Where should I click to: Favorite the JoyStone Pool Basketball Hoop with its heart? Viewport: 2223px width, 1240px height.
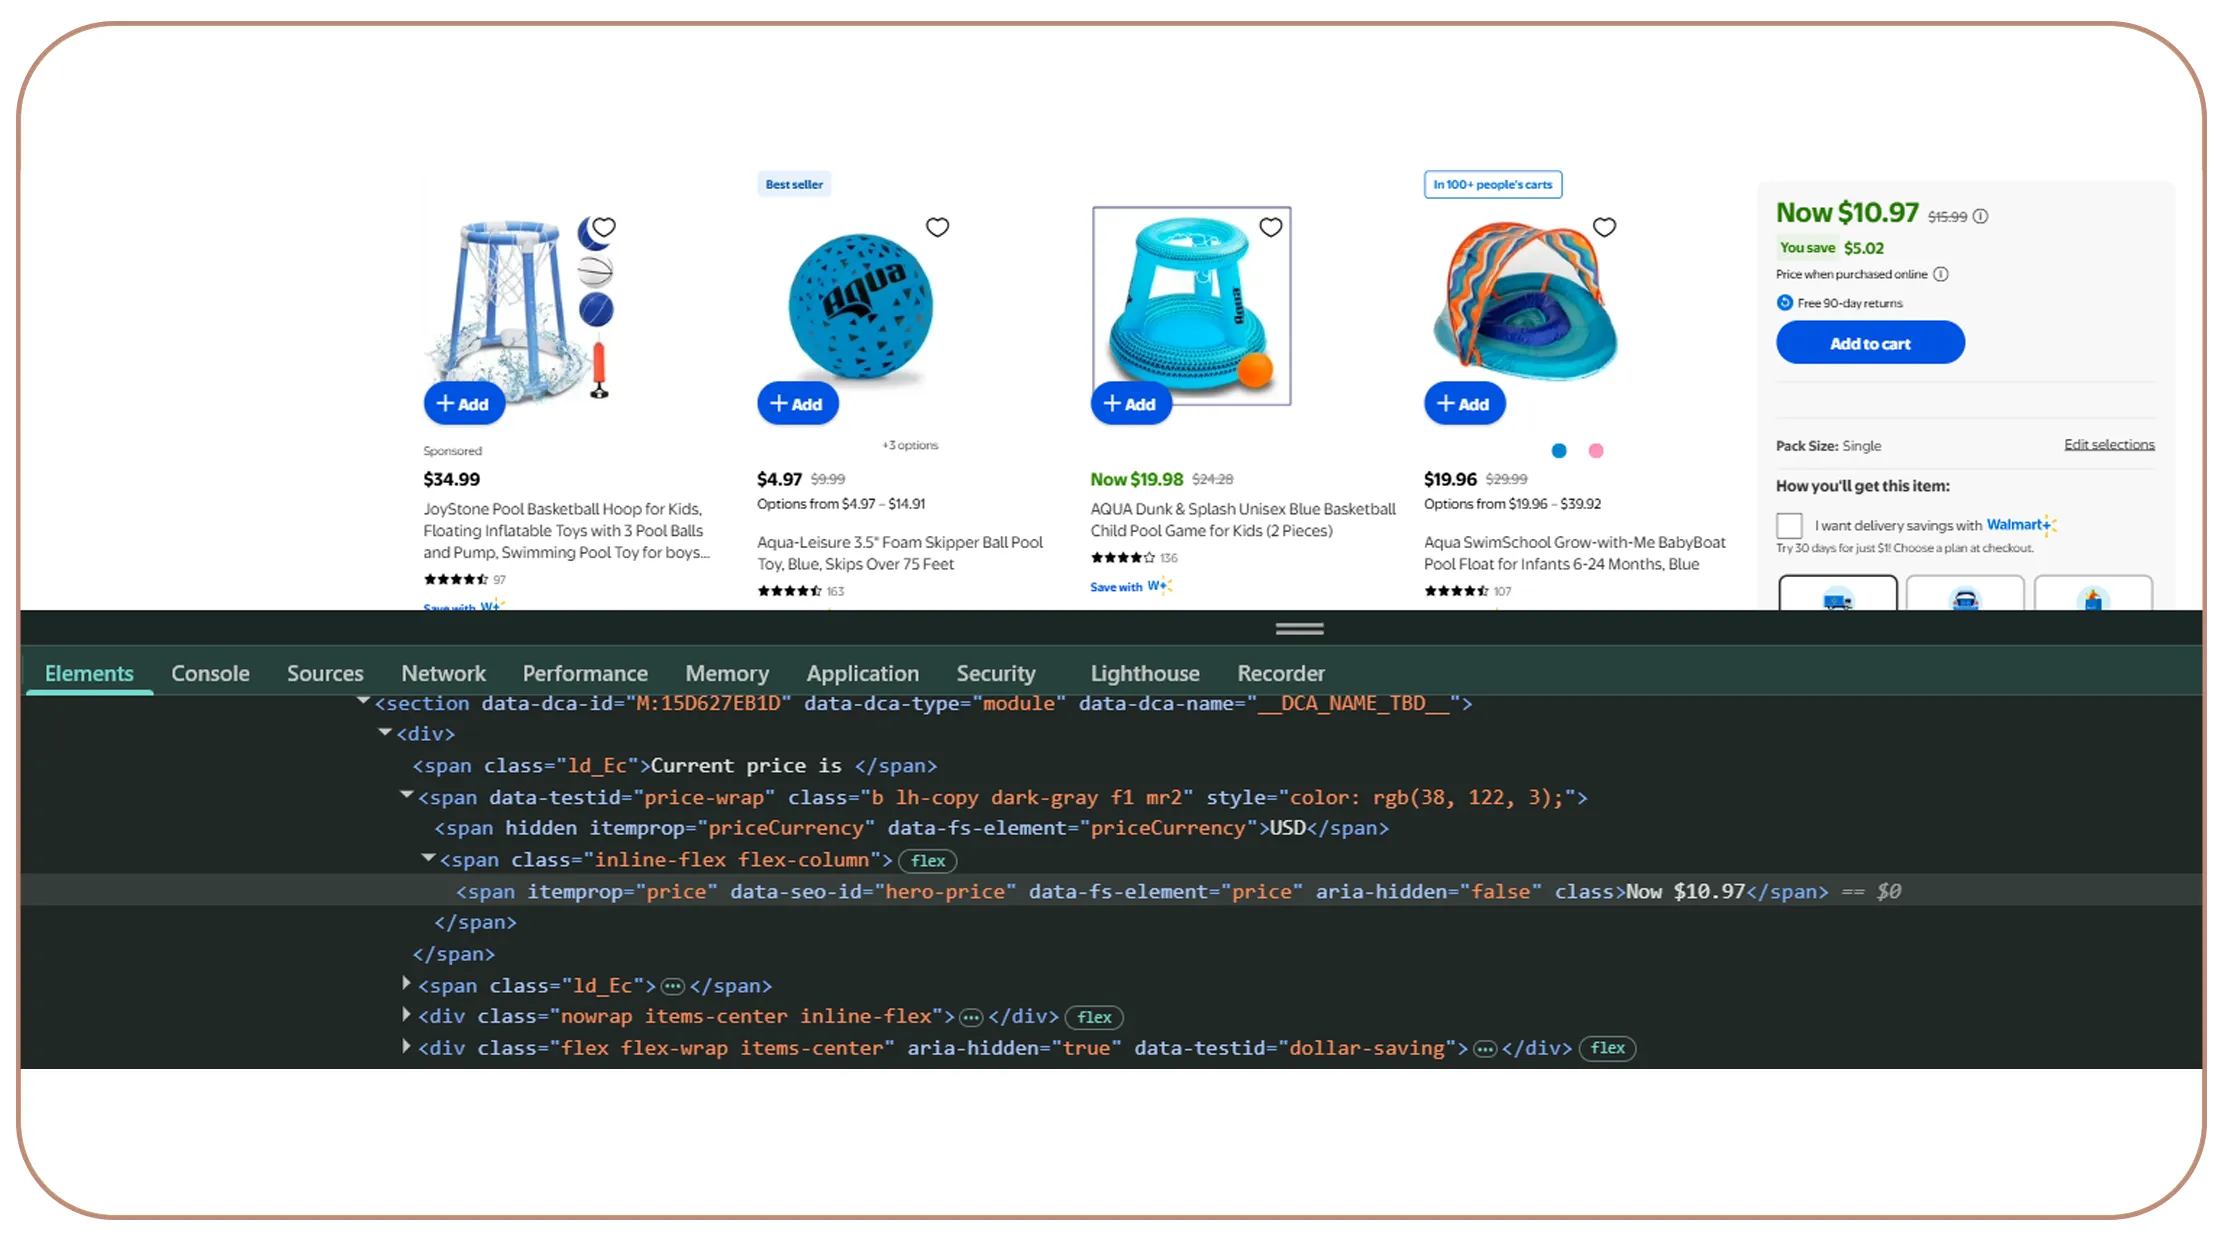click(x=604, y=227)
